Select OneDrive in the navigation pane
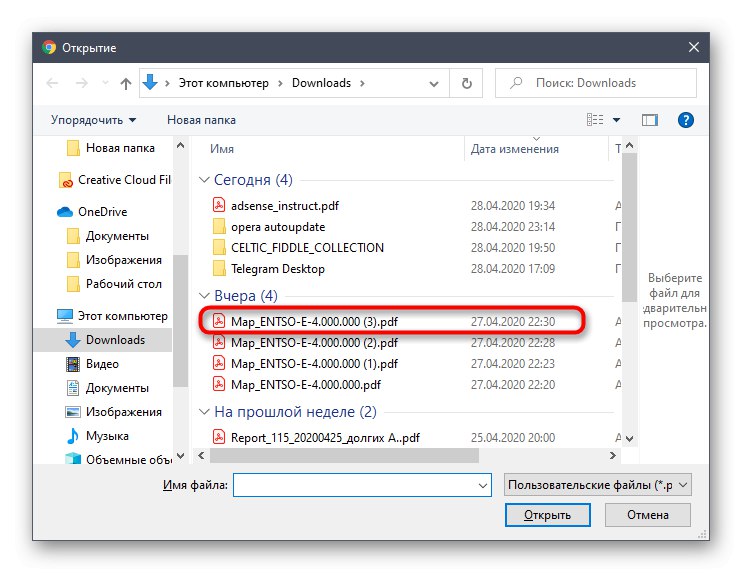The image size is (742, 573). tap(92, 212)
